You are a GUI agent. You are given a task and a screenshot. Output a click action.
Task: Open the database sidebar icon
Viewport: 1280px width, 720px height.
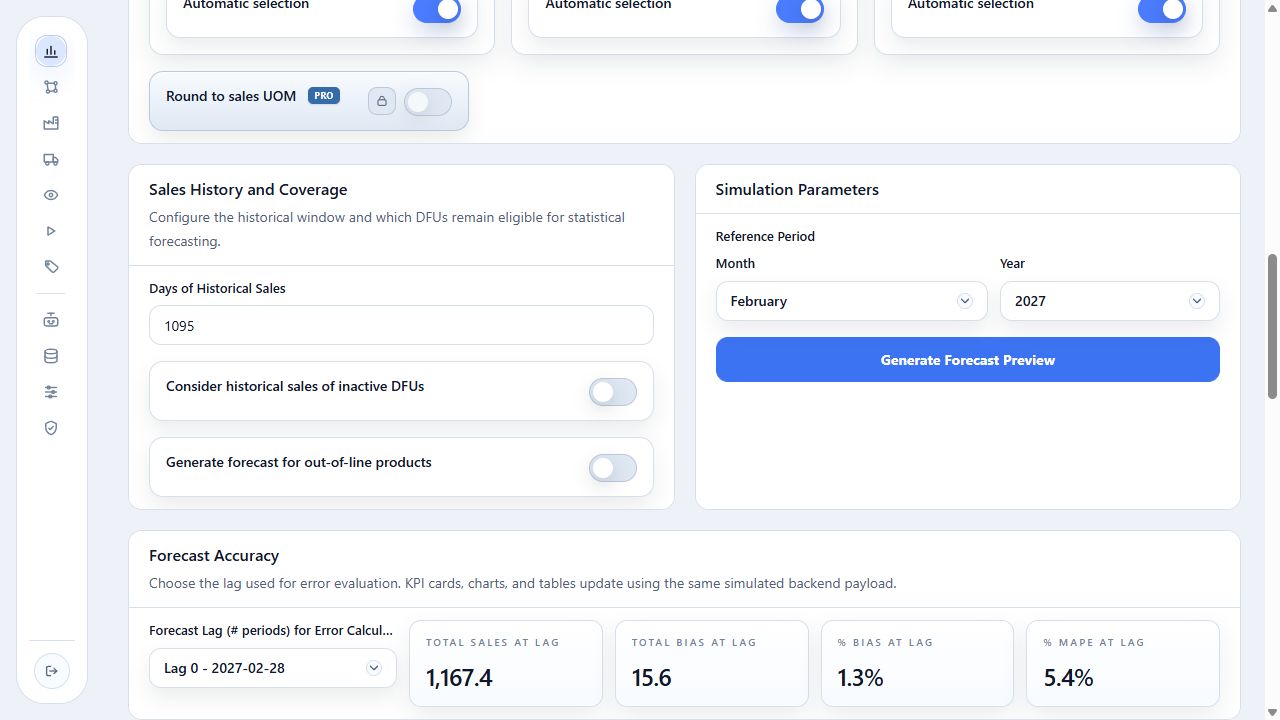tap(51, 356)
